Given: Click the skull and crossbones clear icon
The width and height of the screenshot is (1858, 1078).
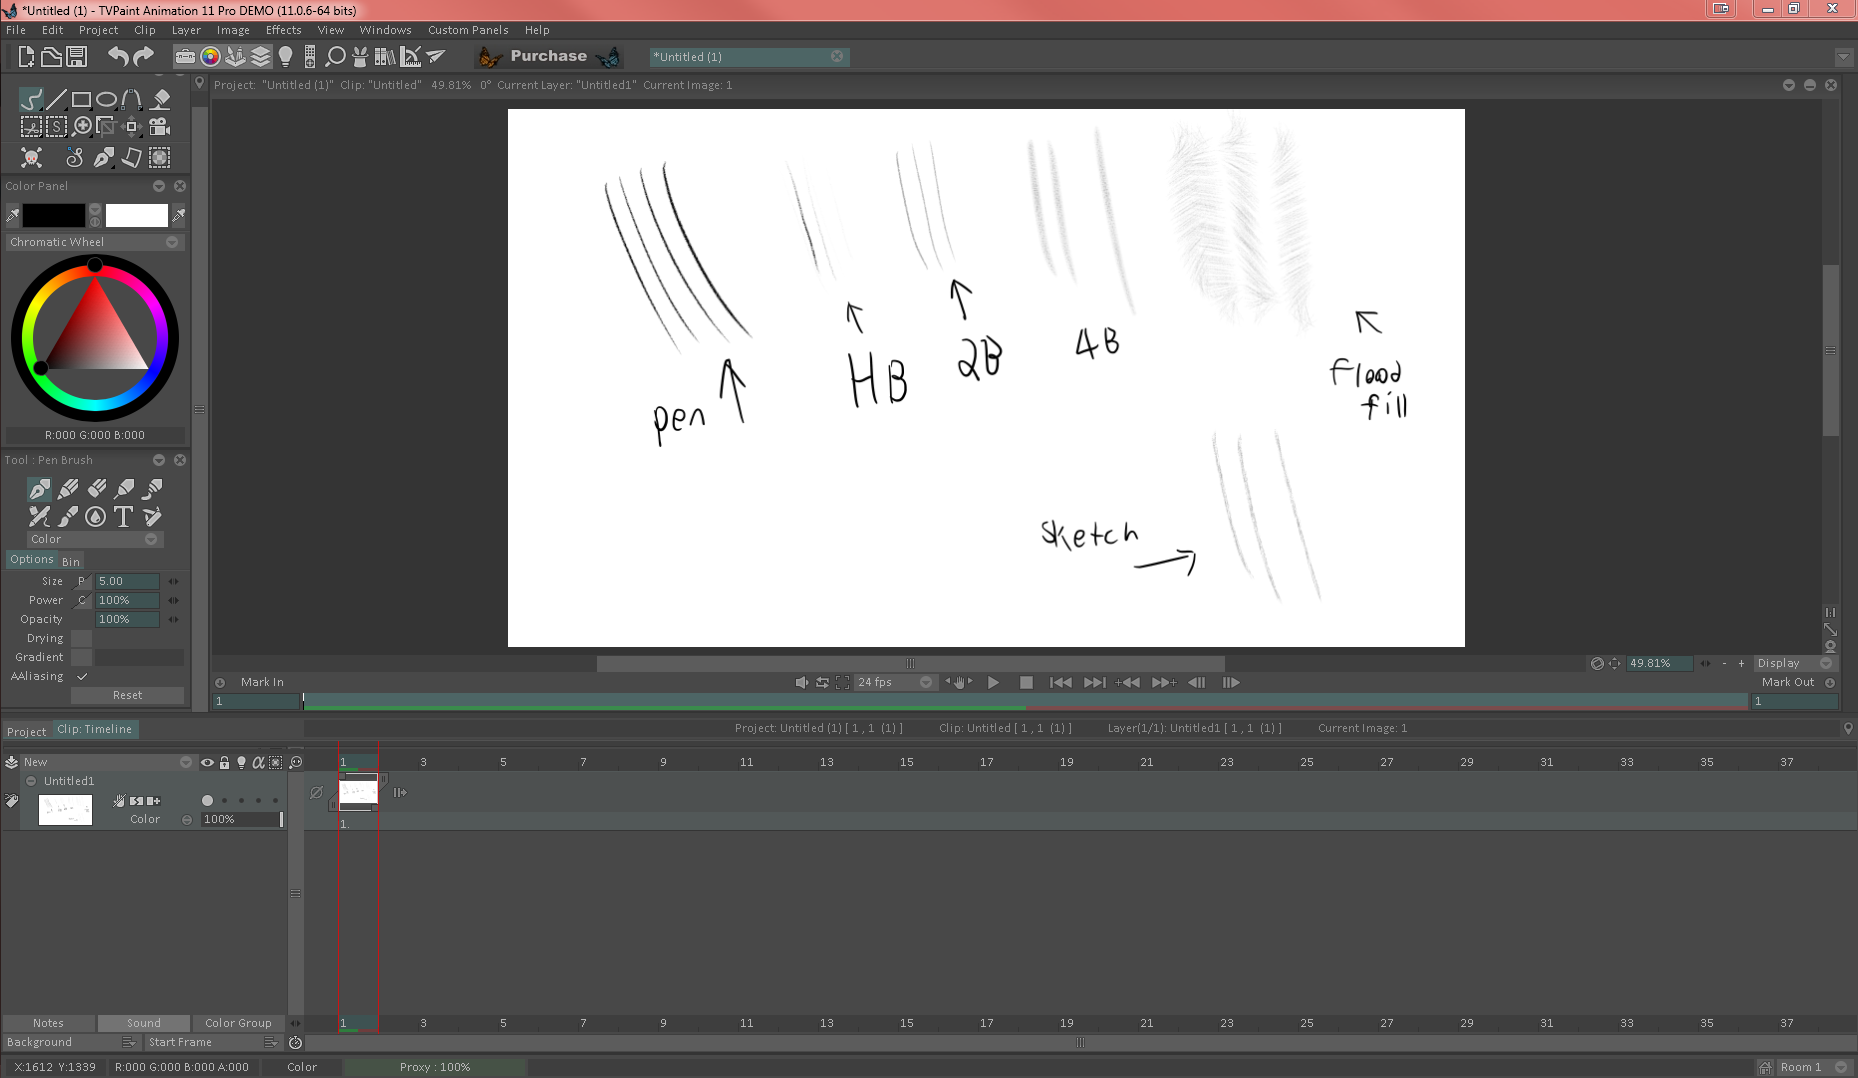Looking at the screenshot, I should [32, 157].
